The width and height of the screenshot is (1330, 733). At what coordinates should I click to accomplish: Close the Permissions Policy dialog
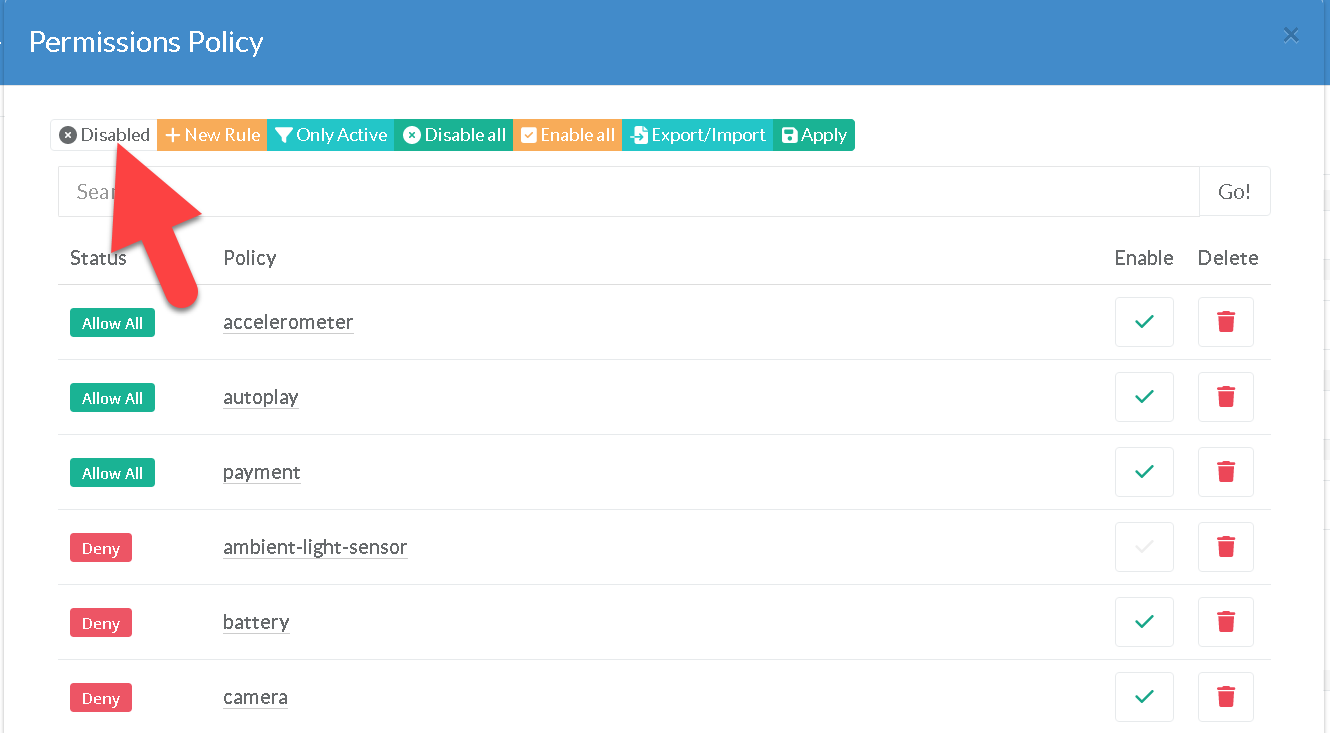point(1291,36)
